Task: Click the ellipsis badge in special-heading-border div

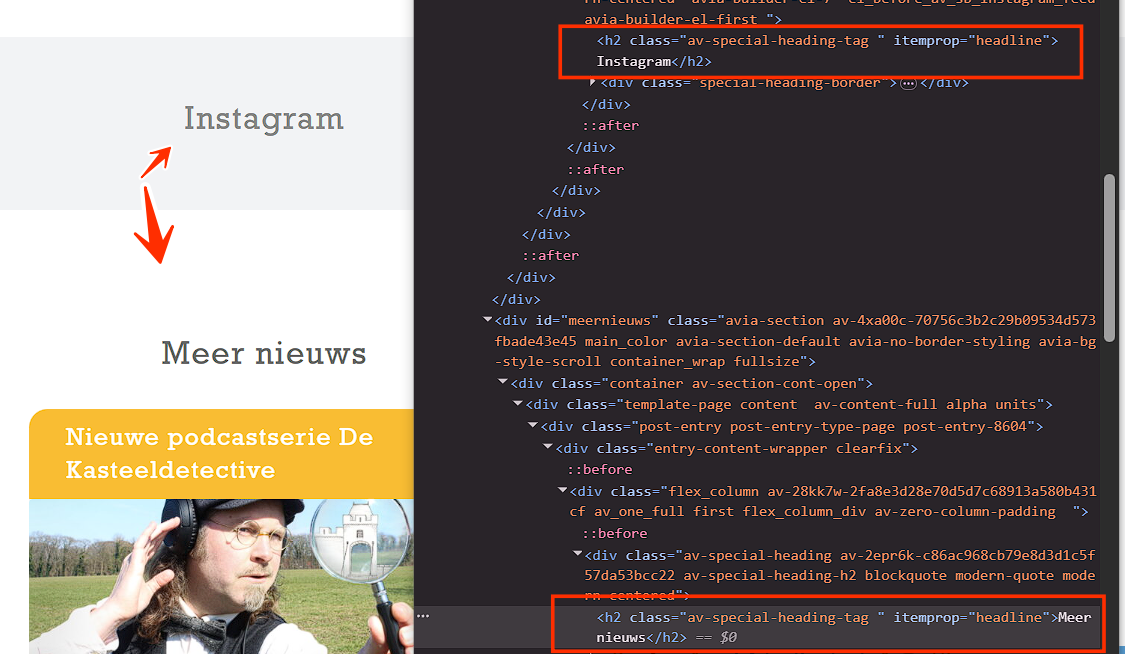Action: point(908,84)
